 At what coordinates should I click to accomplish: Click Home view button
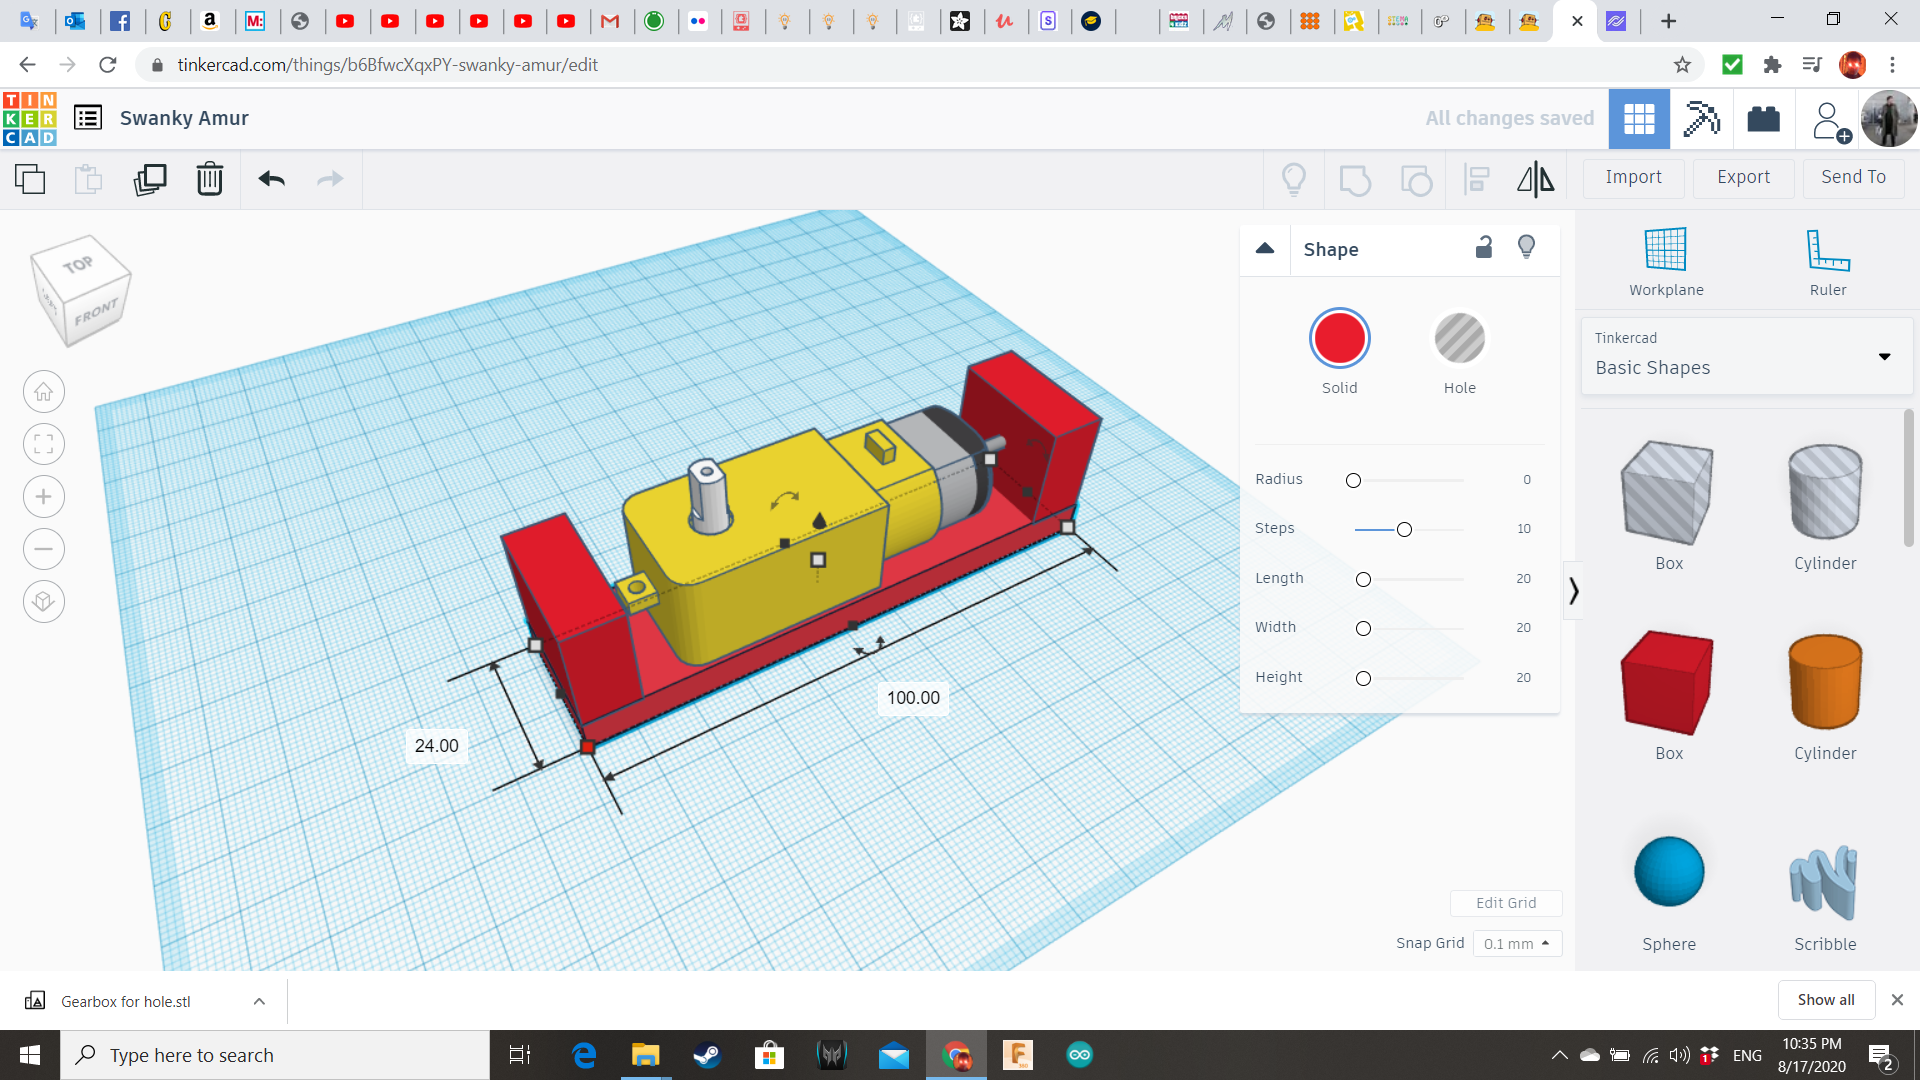click(x=44, y=392)
